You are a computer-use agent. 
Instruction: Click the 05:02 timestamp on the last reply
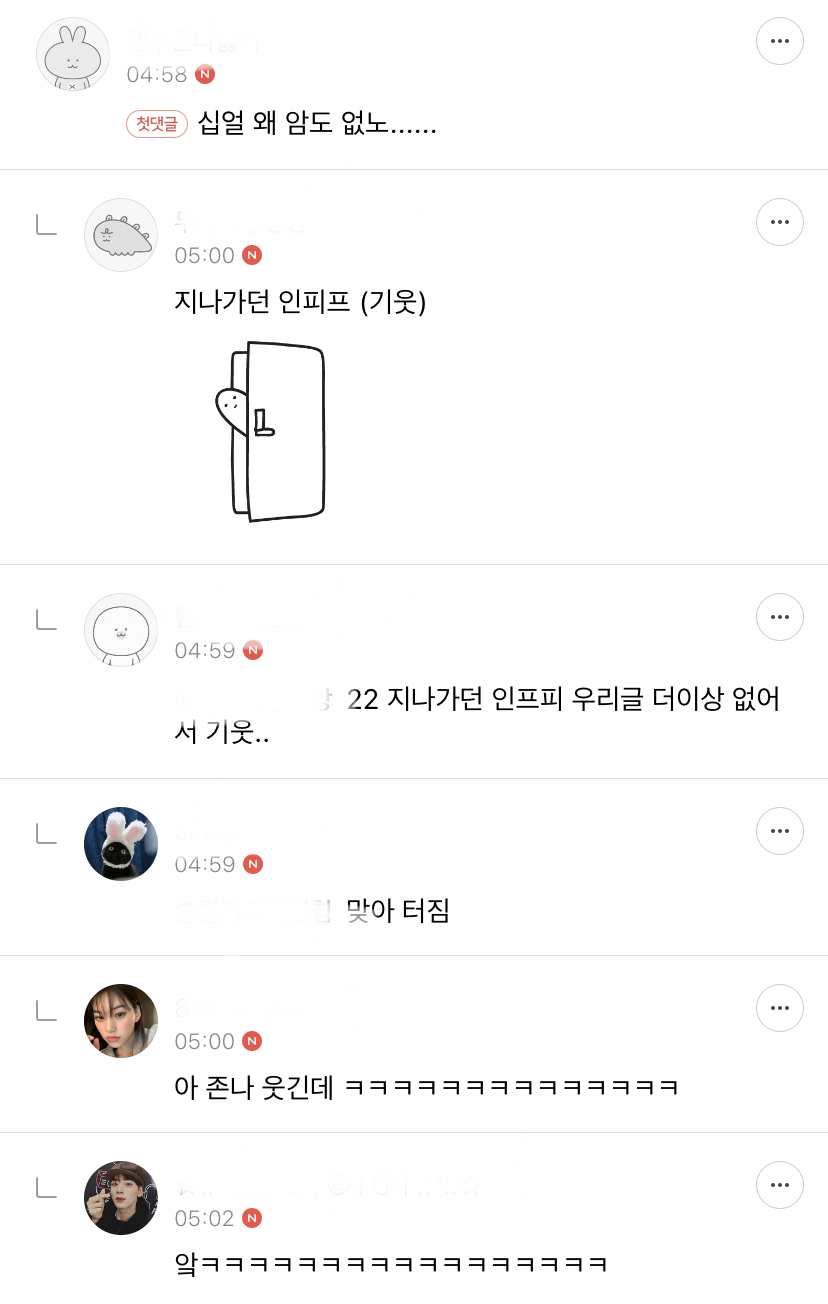[x=205, y=1218]
